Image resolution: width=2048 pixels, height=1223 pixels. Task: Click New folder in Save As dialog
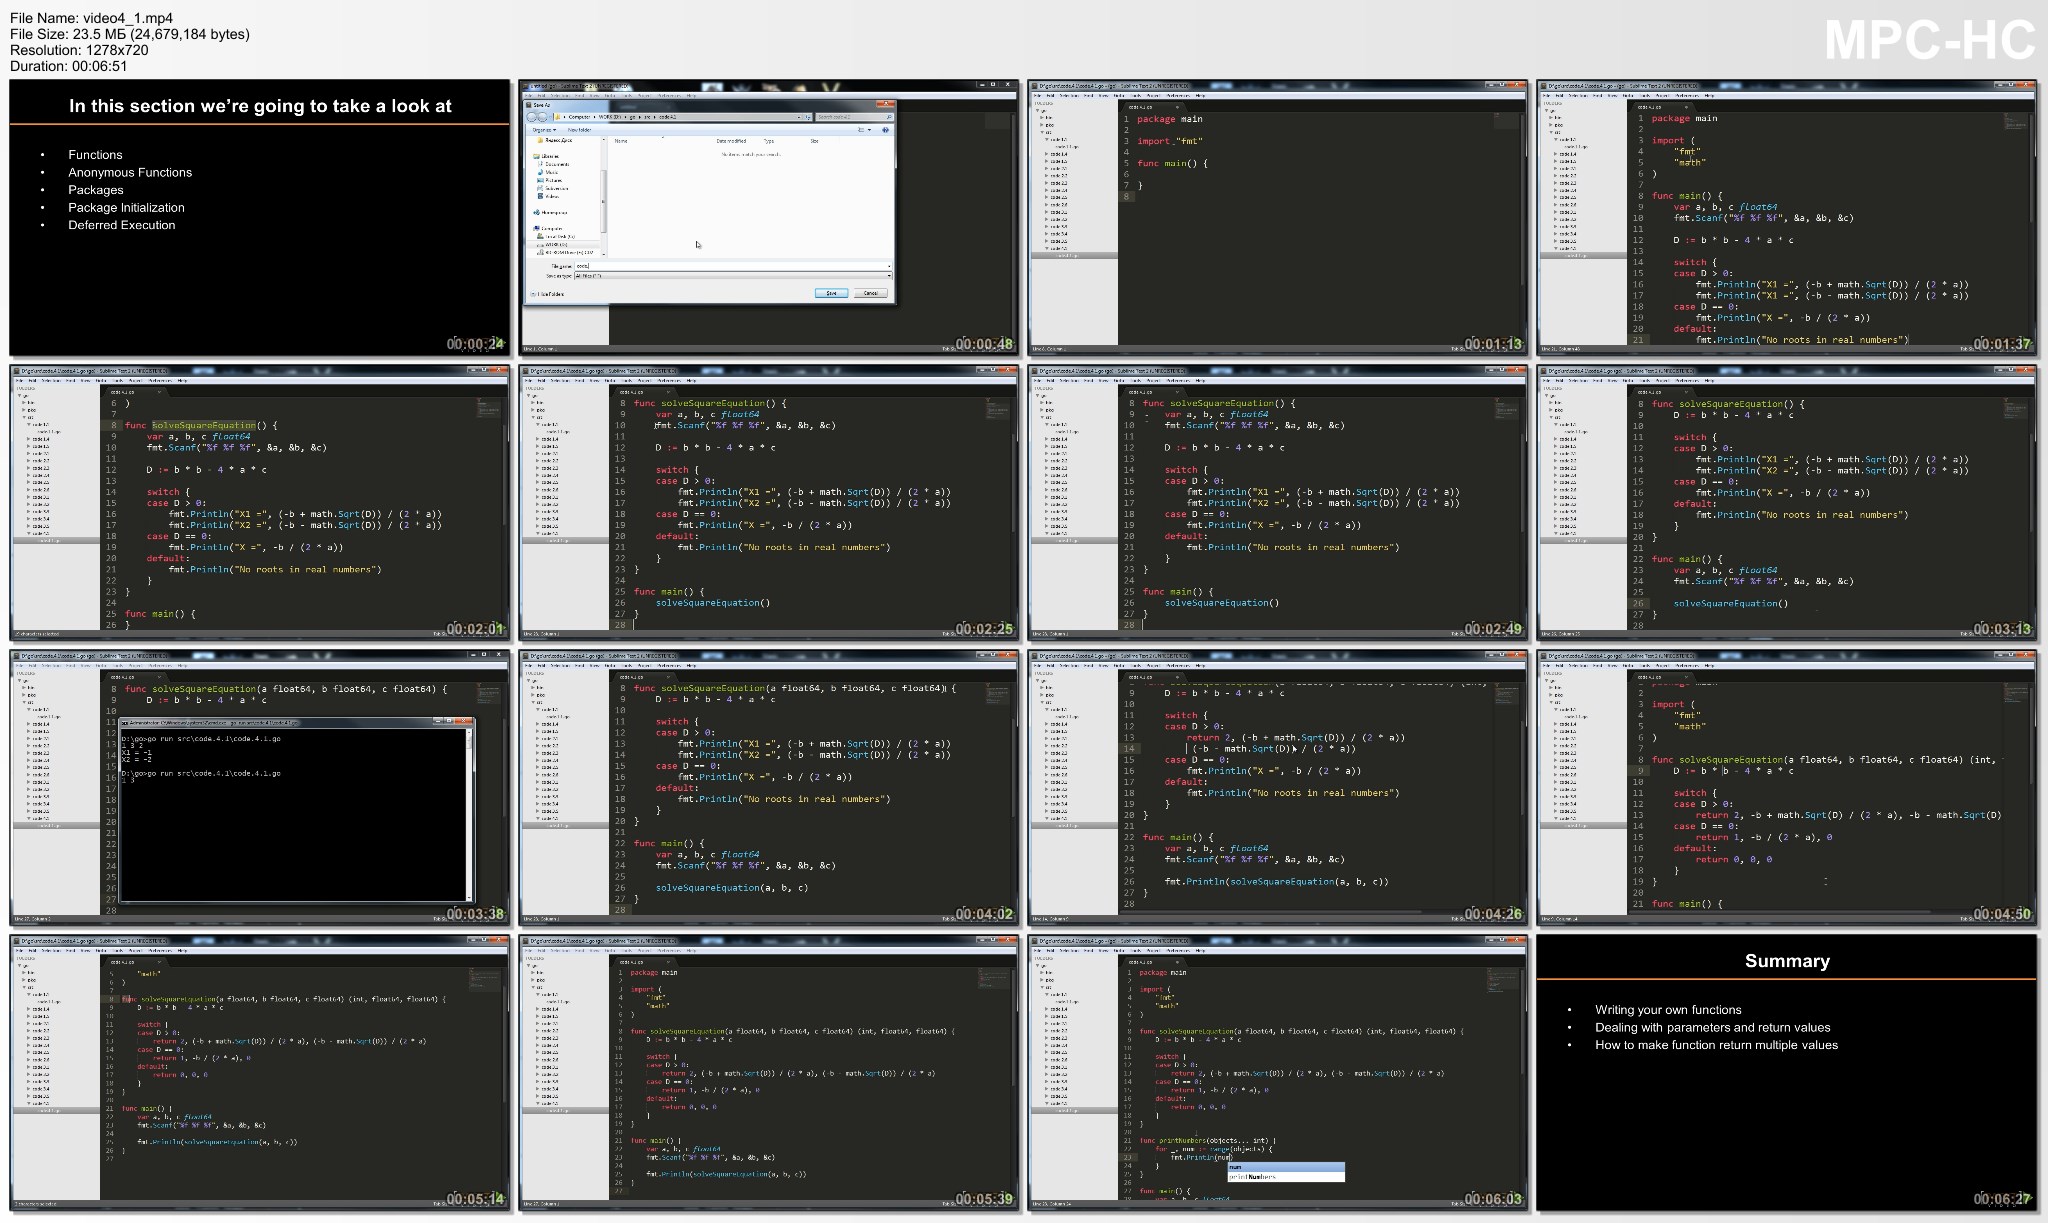pos(579,130)
